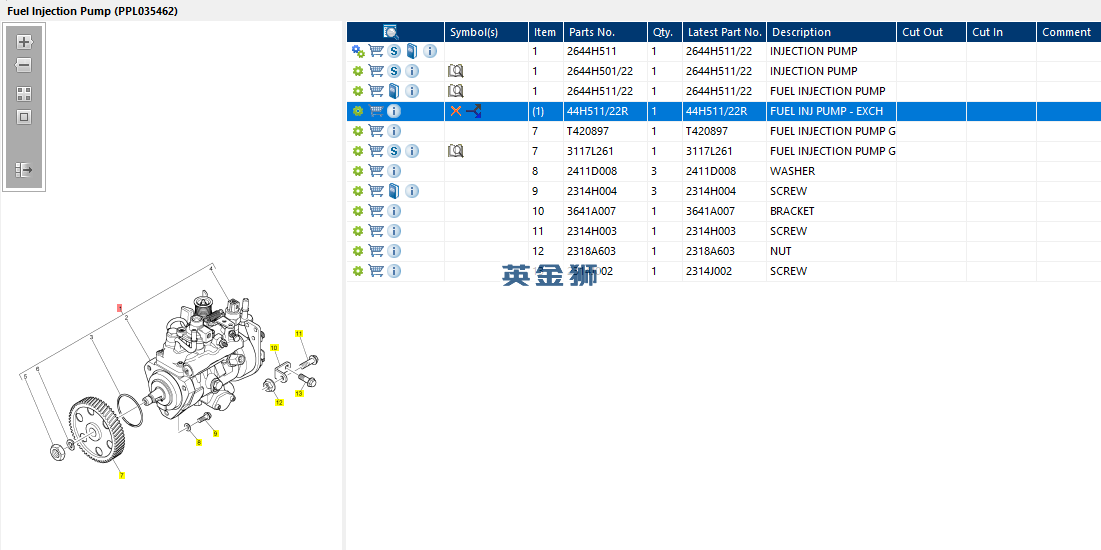Click parts number cell '3117L261'
Image resolution: width=1101 pixels, height=550 pixels.
click(606, 151)
